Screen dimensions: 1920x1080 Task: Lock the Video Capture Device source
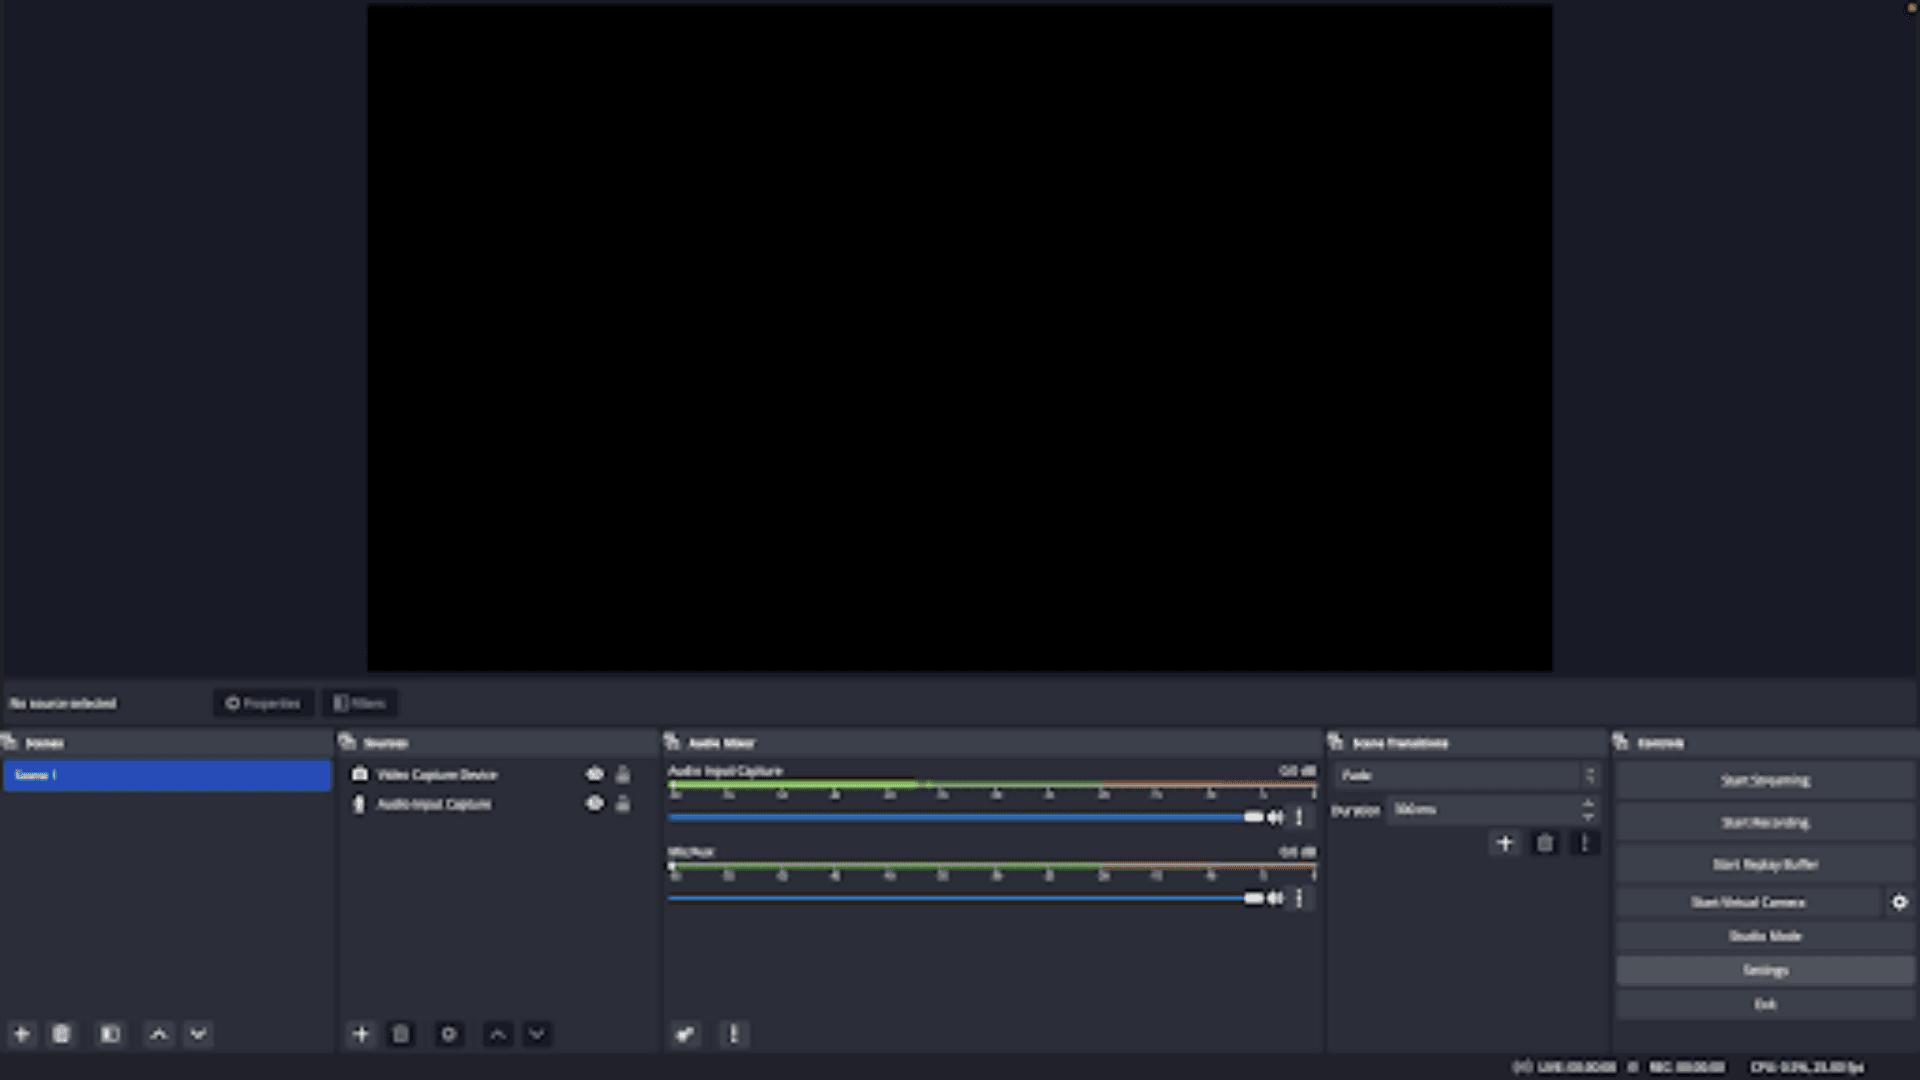click(x=623, y=774)
